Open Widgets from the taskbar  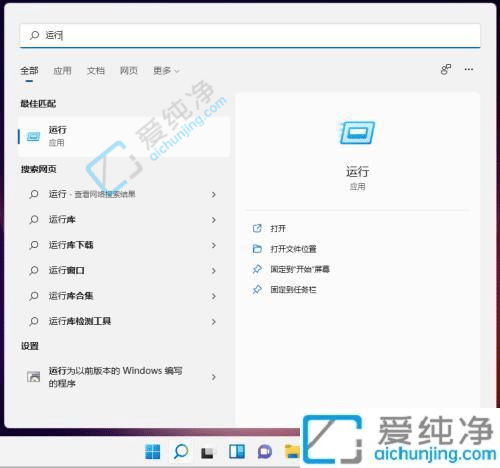237,452
